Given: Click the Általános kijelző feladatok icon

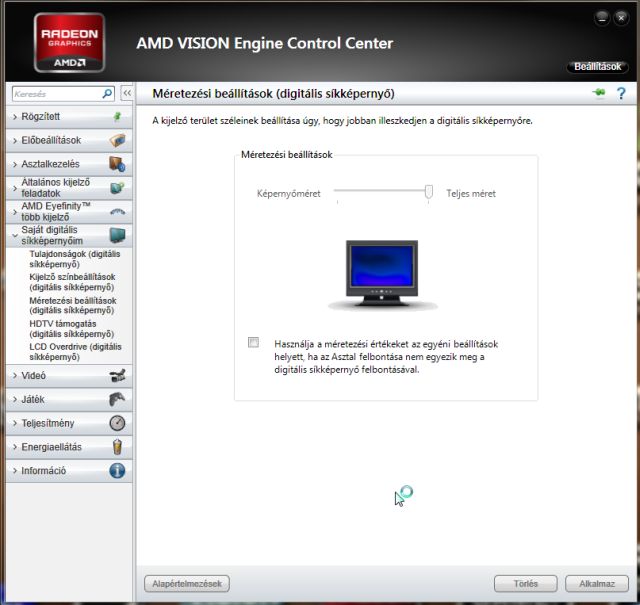Looking at the screenshot, I should point(118,188).
